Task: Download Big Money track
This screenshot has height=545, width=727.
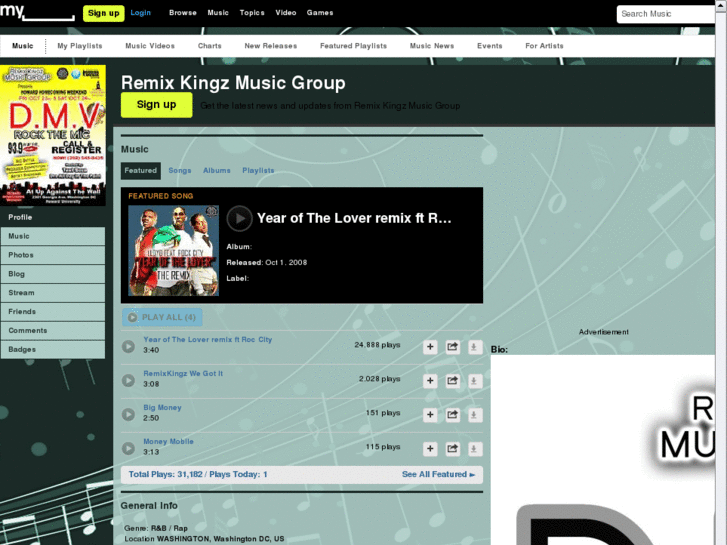Action: coord(474,415)
